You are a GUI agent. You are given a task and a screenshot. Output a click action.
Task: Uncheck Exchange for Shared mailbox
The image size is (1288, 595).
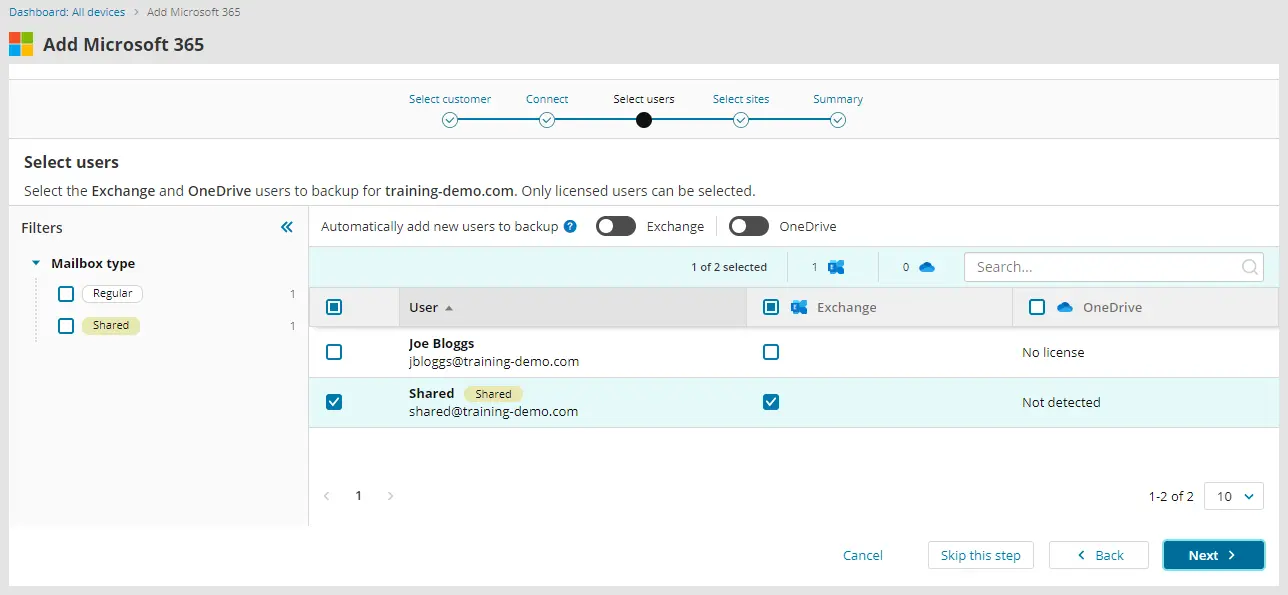pos(771,402)
